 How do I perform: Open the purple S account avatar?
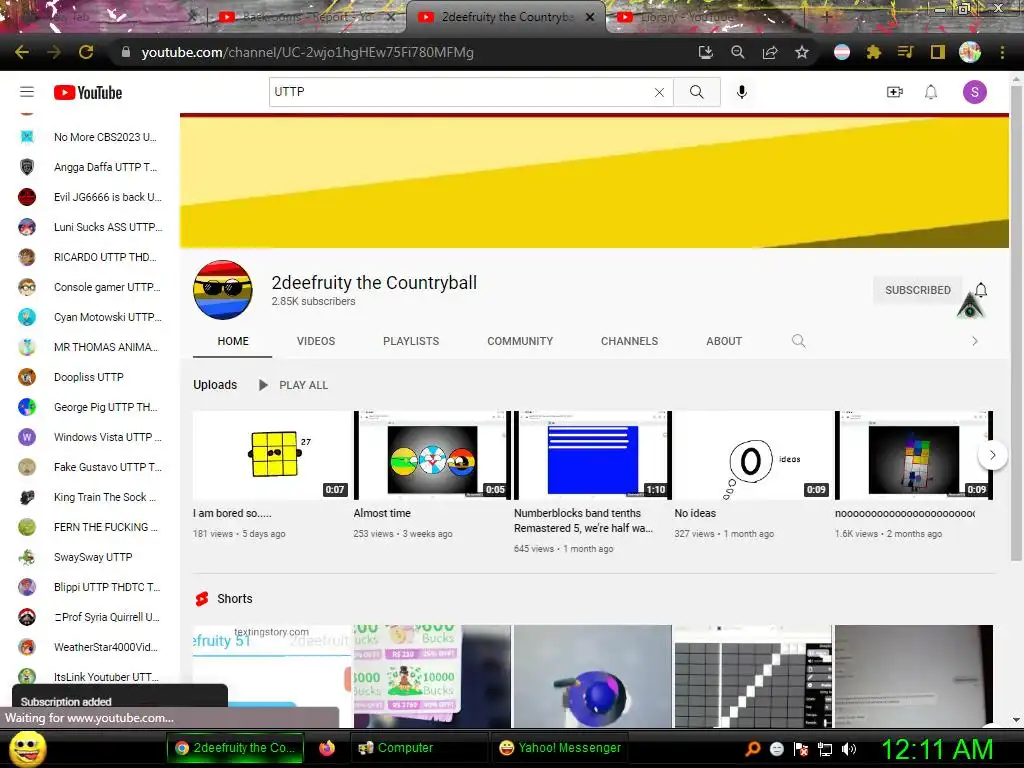[974, 92]
